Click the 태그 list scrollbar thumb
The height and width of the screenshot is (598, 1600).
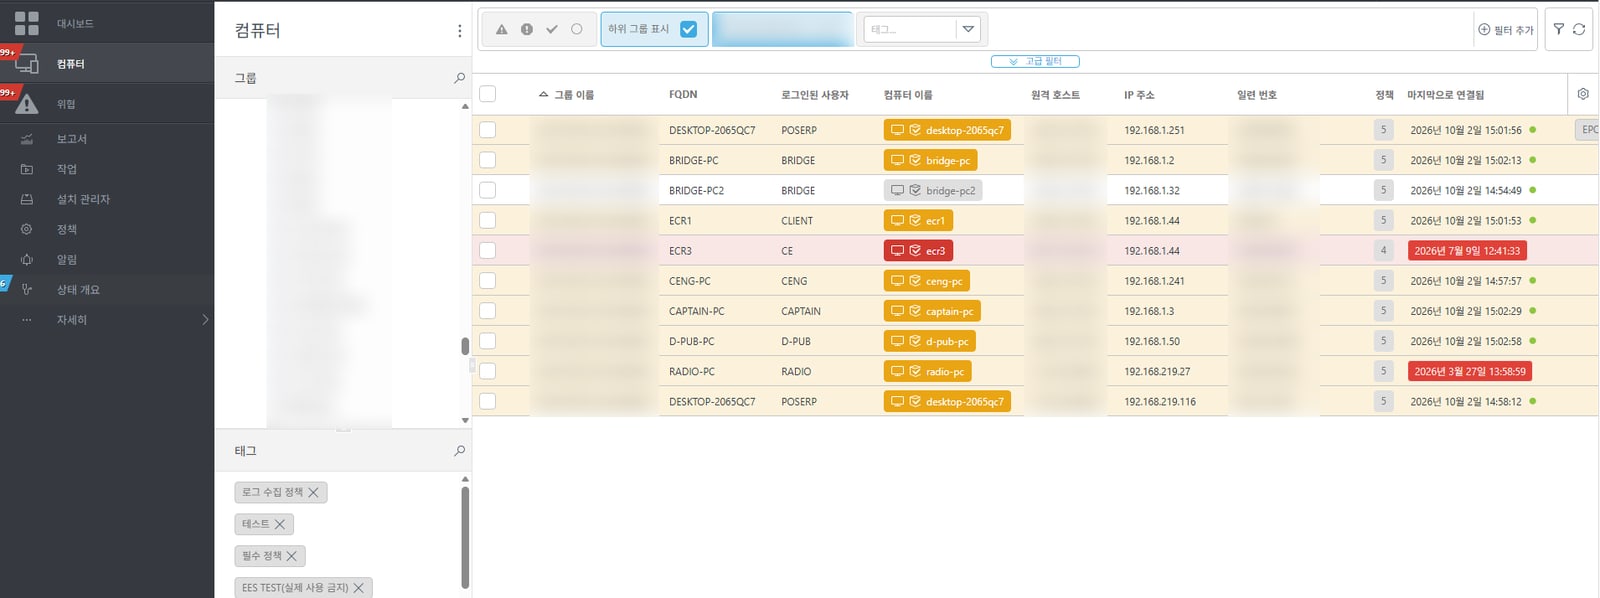point(465,537)
